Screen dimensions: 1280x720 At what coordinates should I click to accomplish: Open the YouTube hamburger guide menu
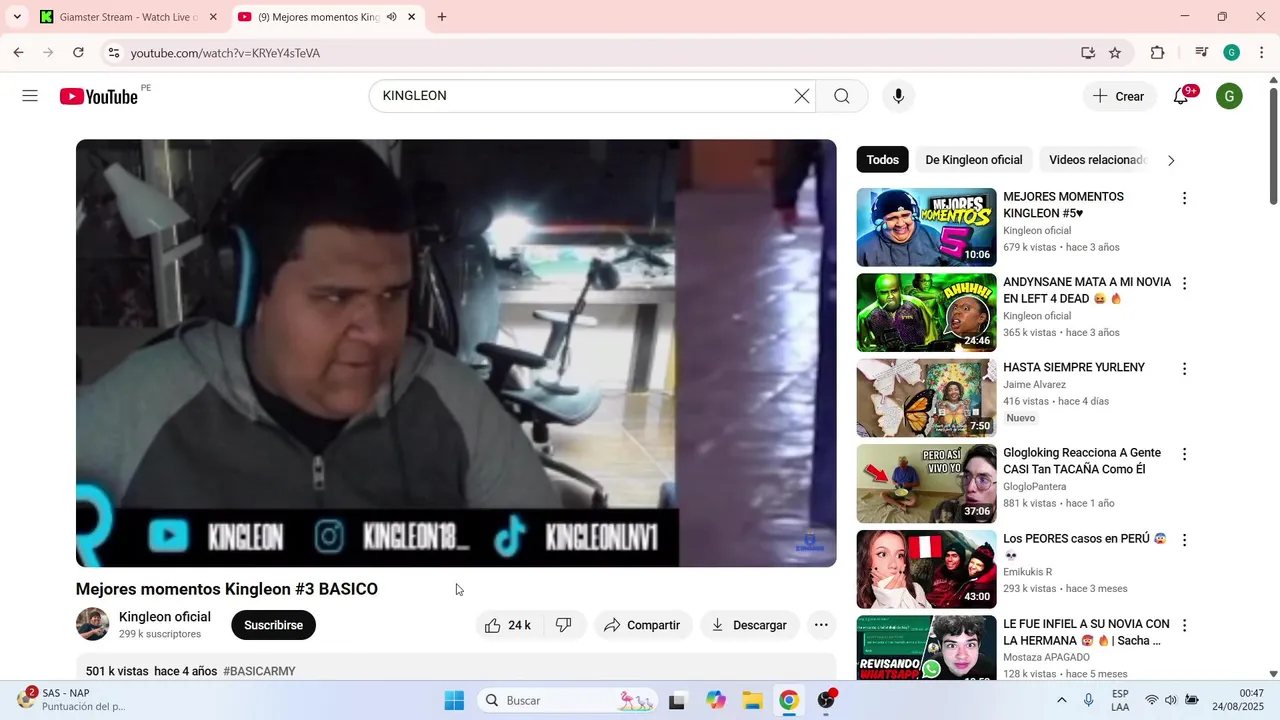30,96
